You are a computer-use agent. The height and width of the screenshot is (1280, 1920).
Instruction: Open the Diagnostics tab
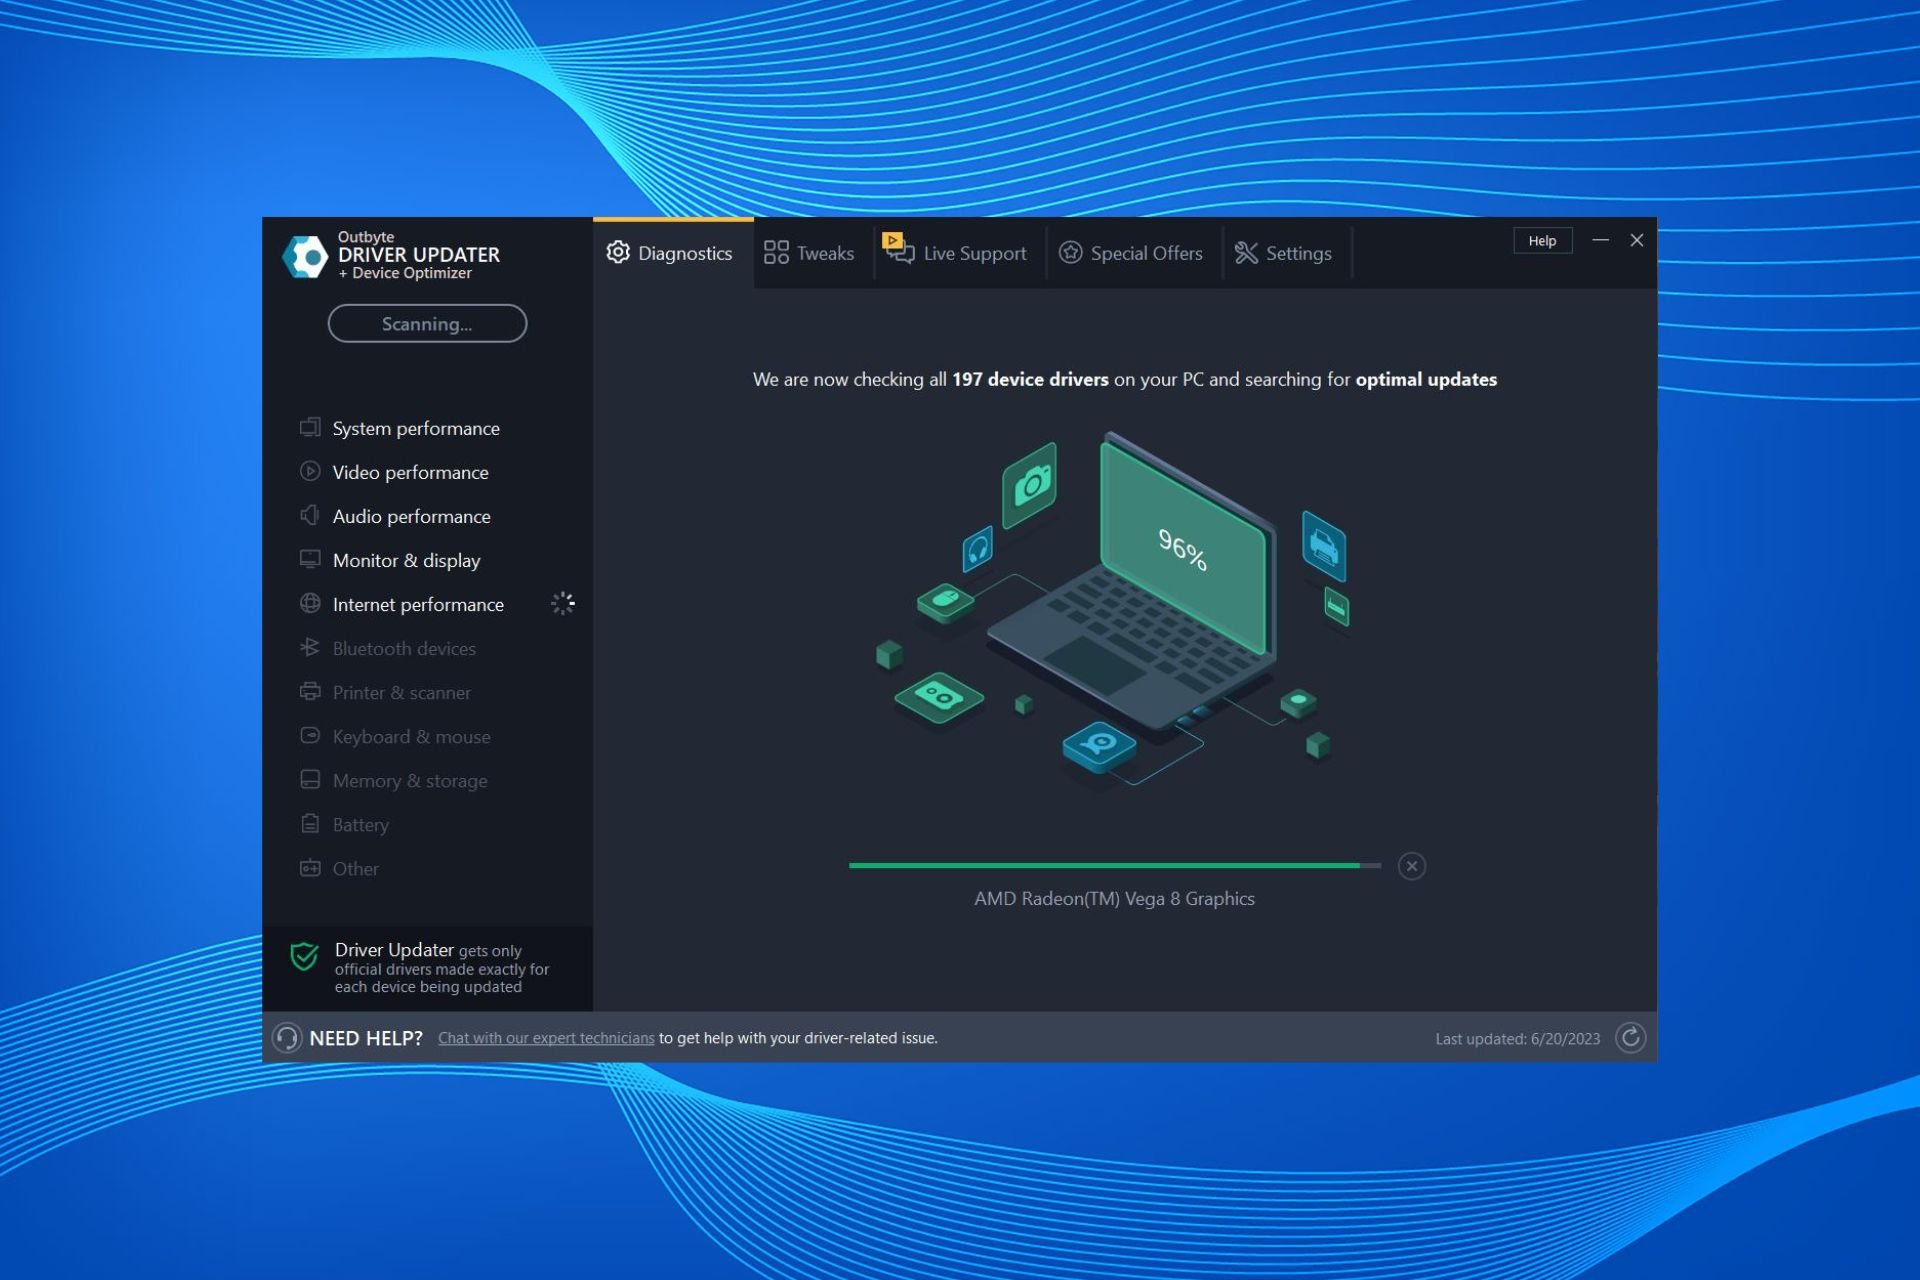click(672, 253)
